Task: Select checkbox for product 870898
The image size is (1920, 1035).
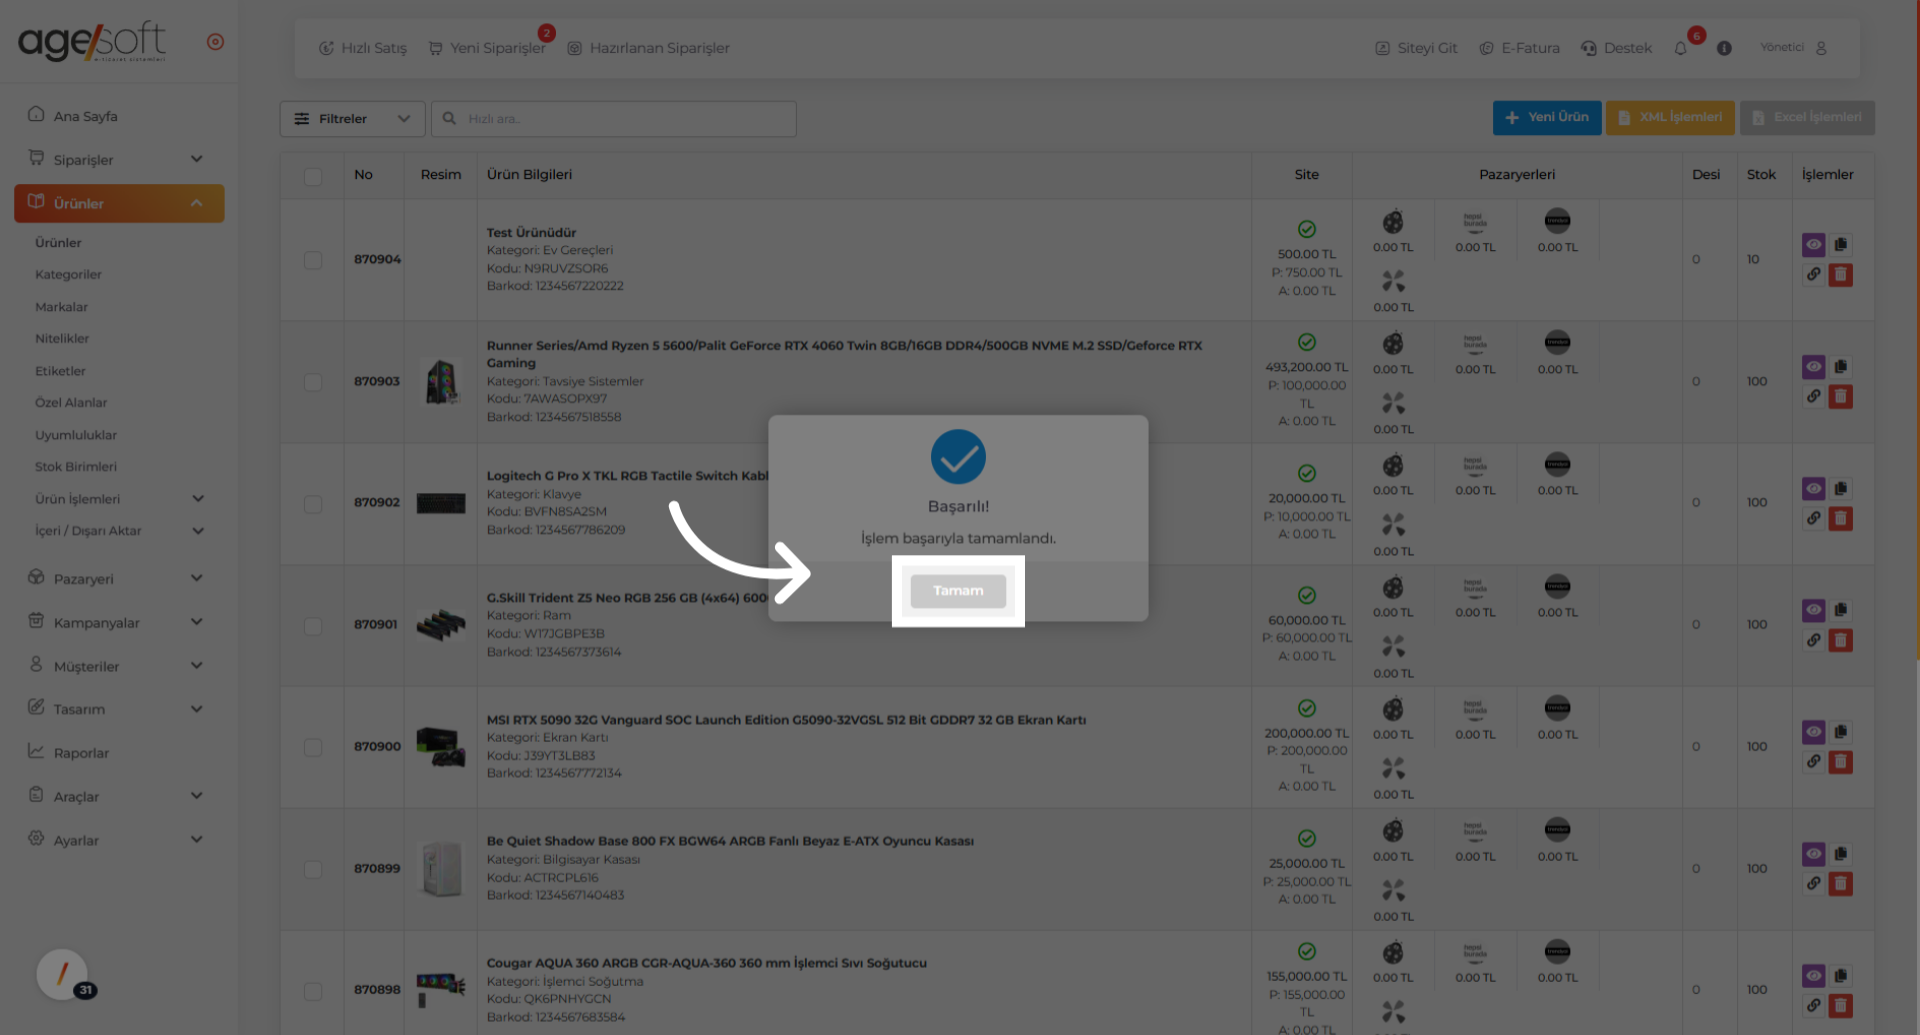Action: (x=313, y=991)
